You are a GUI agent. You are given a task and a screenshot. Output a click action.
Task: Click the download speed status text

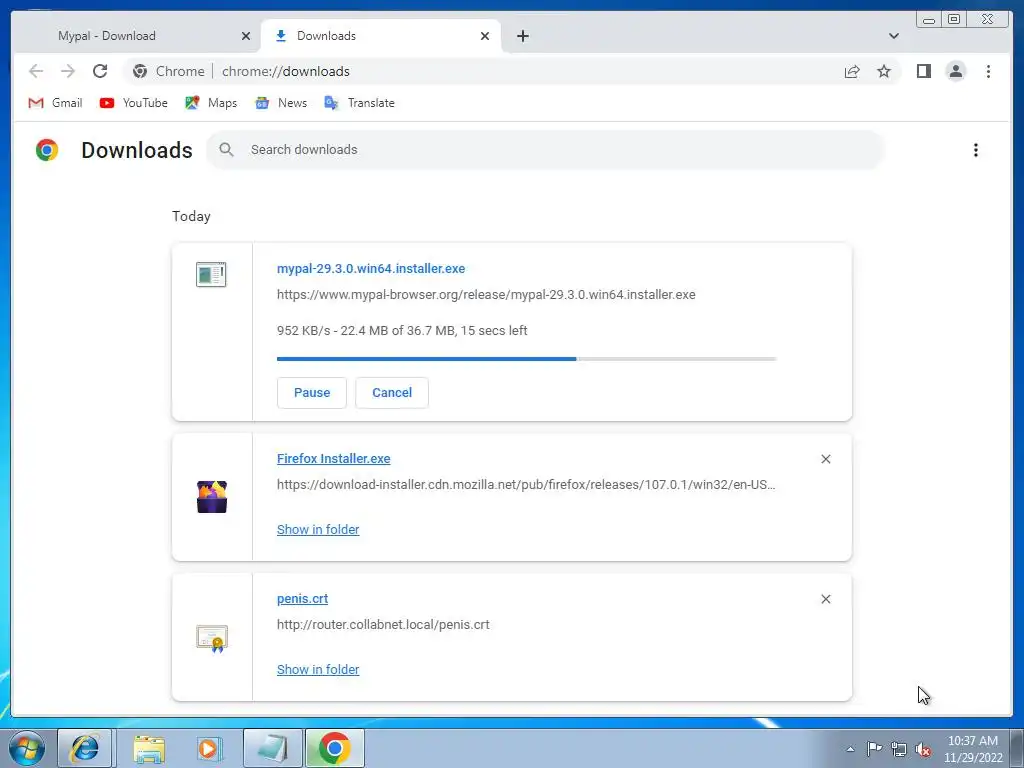(402, 330)
